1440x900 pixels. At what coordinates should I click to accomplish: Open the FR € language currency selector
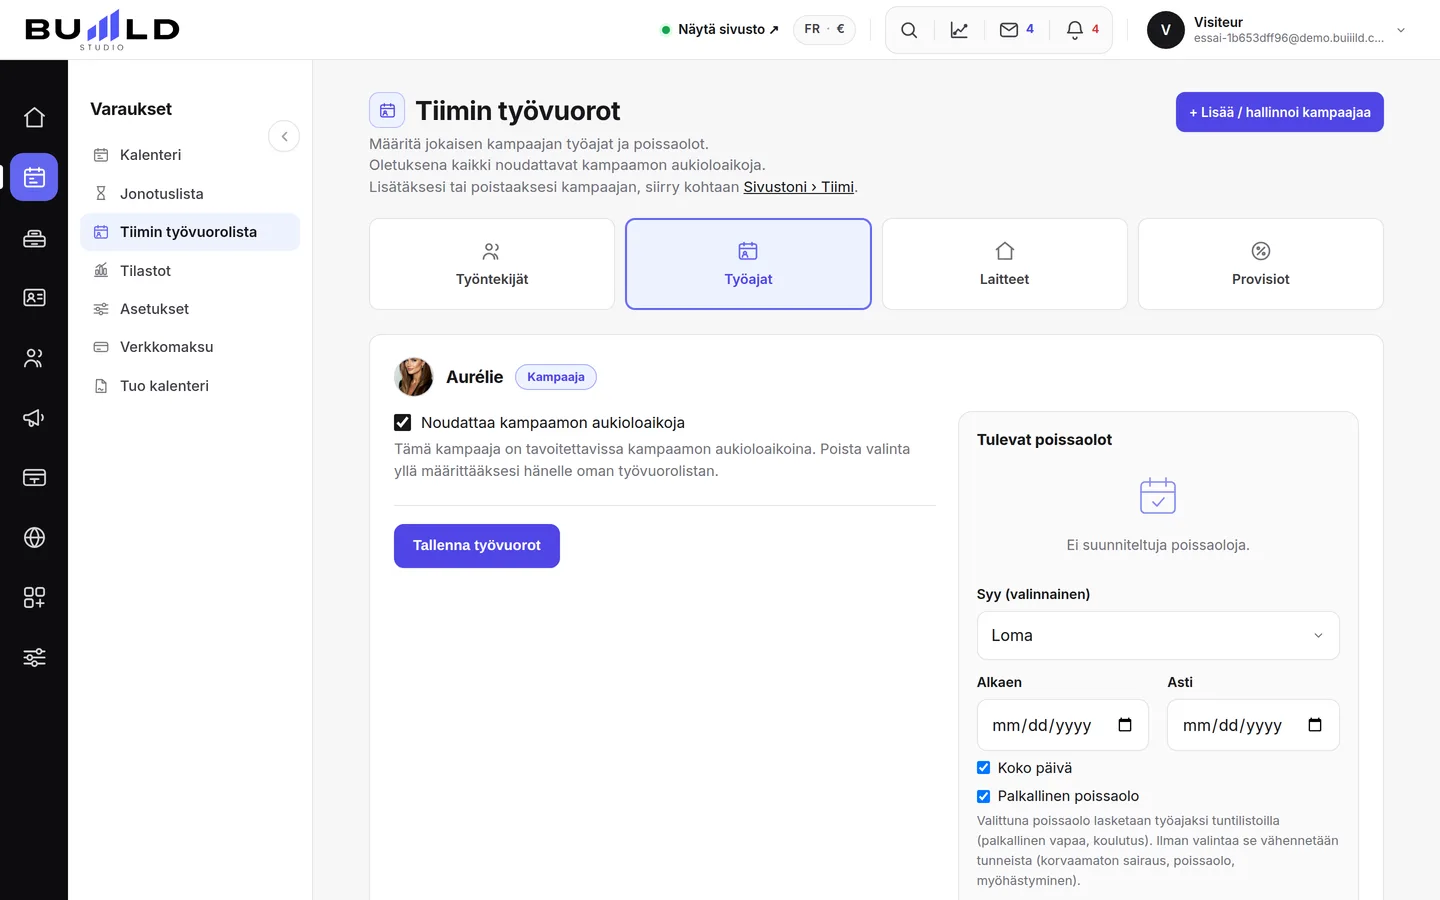coord(824,29)
